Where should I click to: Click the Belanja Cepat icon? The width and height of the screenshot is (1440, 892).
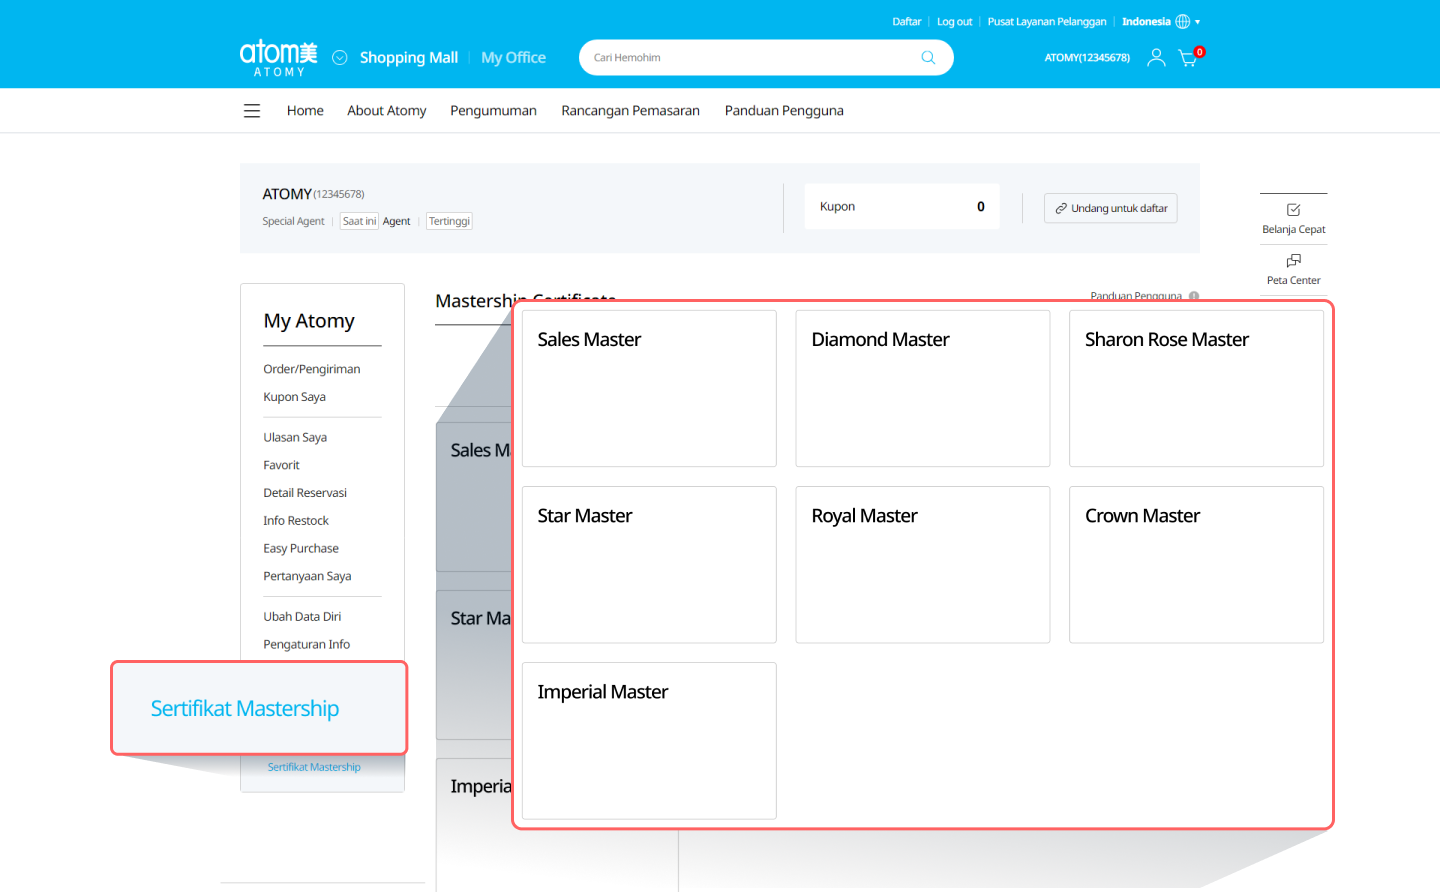click(1293, 210)
